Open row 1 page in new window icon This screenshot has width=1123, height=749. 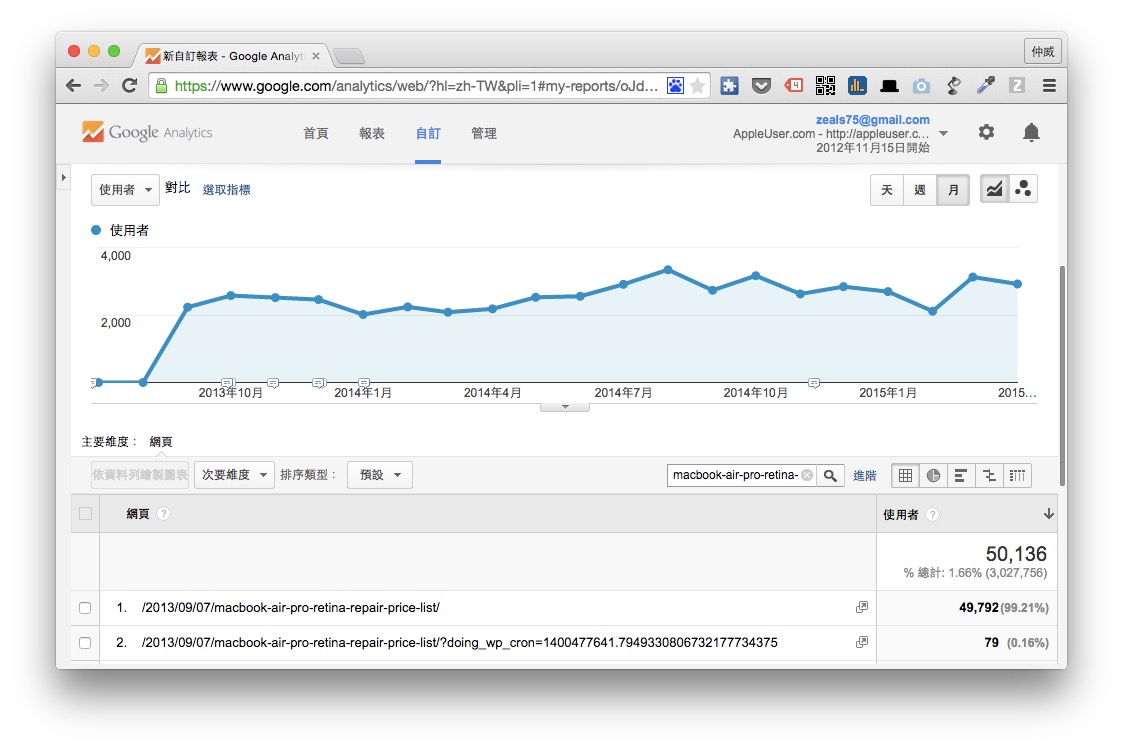[861, 607]
